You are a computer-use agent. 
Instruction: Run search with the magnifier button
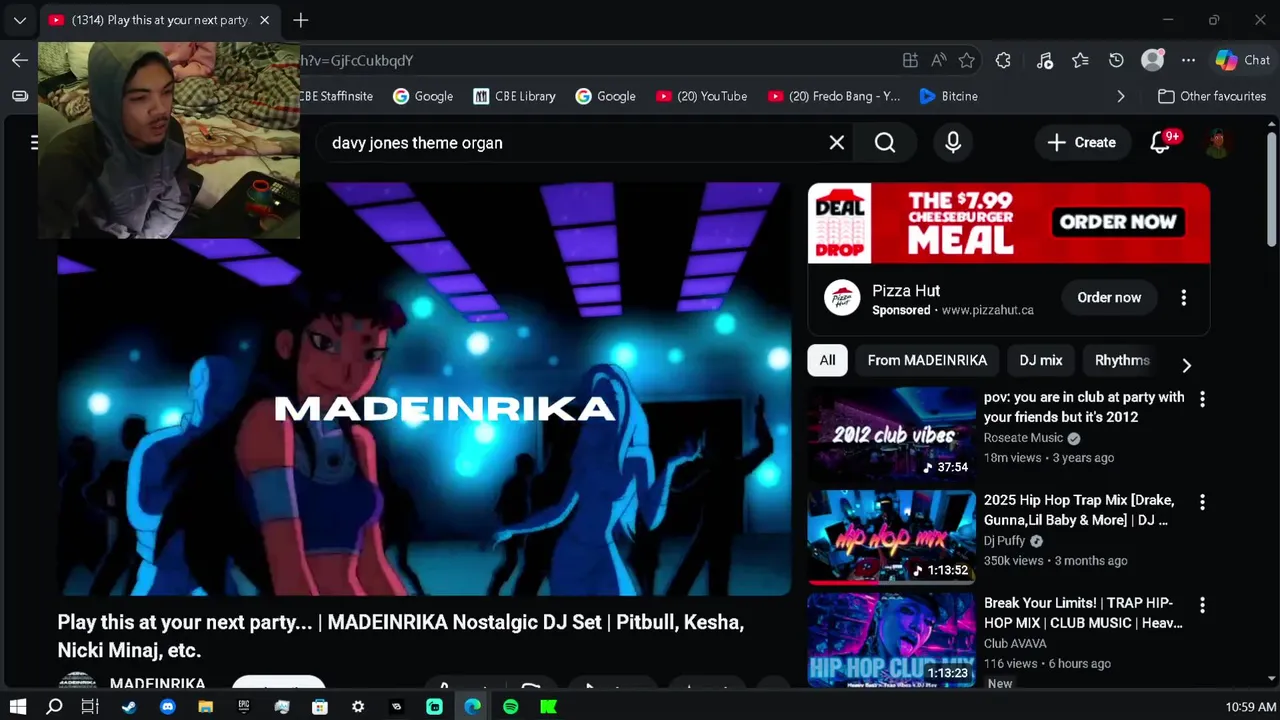(885, 143)
